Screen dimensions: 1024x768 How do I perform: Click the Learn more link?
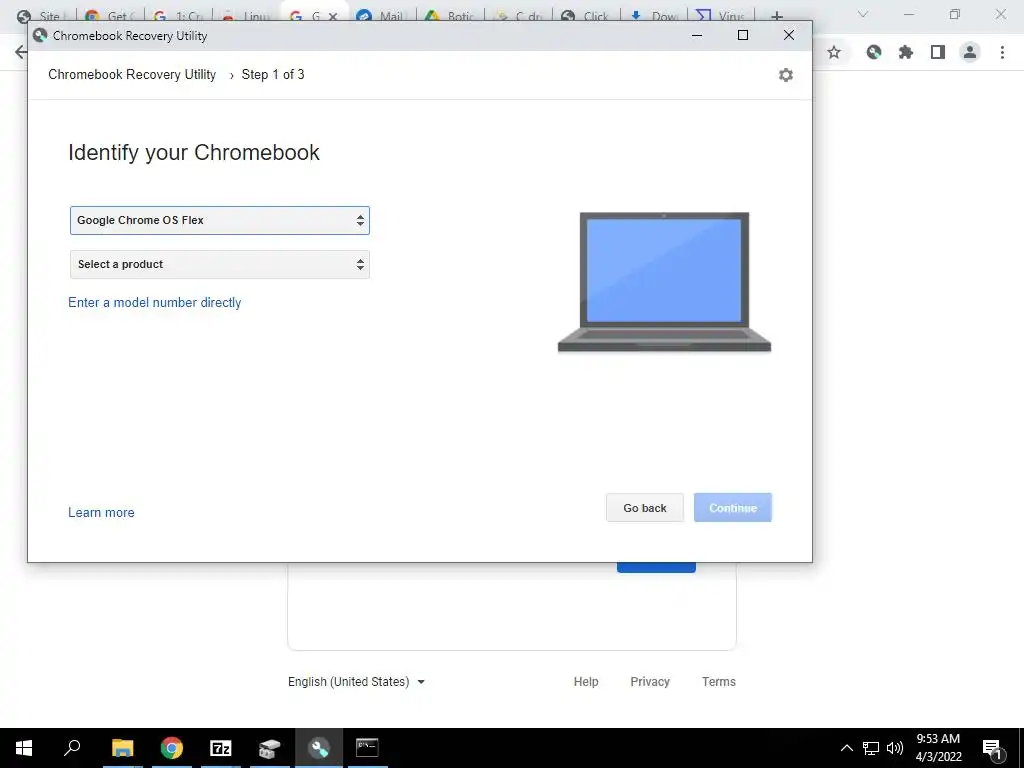pyautogui.click(x=101, y=513)
